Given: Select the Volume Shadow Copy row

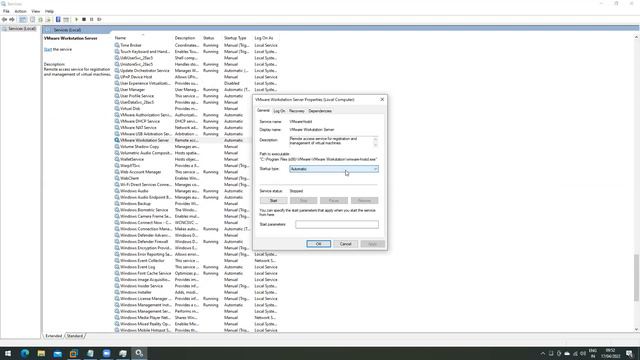Looking at the screenshot, I should point(183,147).
